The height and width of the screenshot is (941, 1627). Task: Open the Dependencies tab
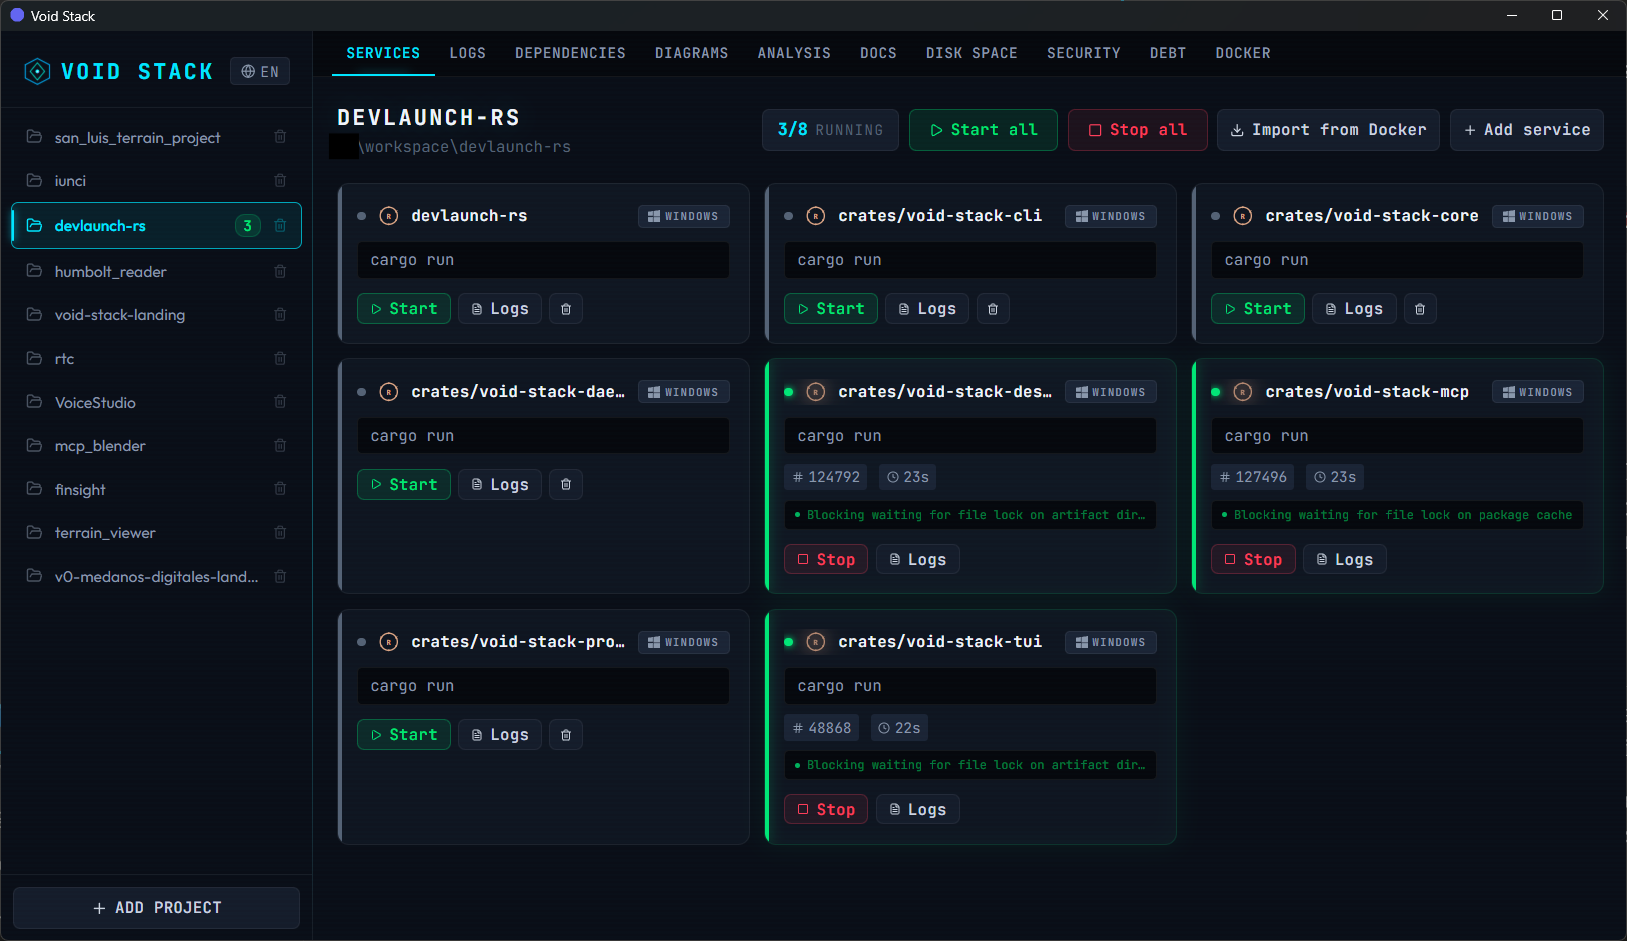[x=570, y=53]
